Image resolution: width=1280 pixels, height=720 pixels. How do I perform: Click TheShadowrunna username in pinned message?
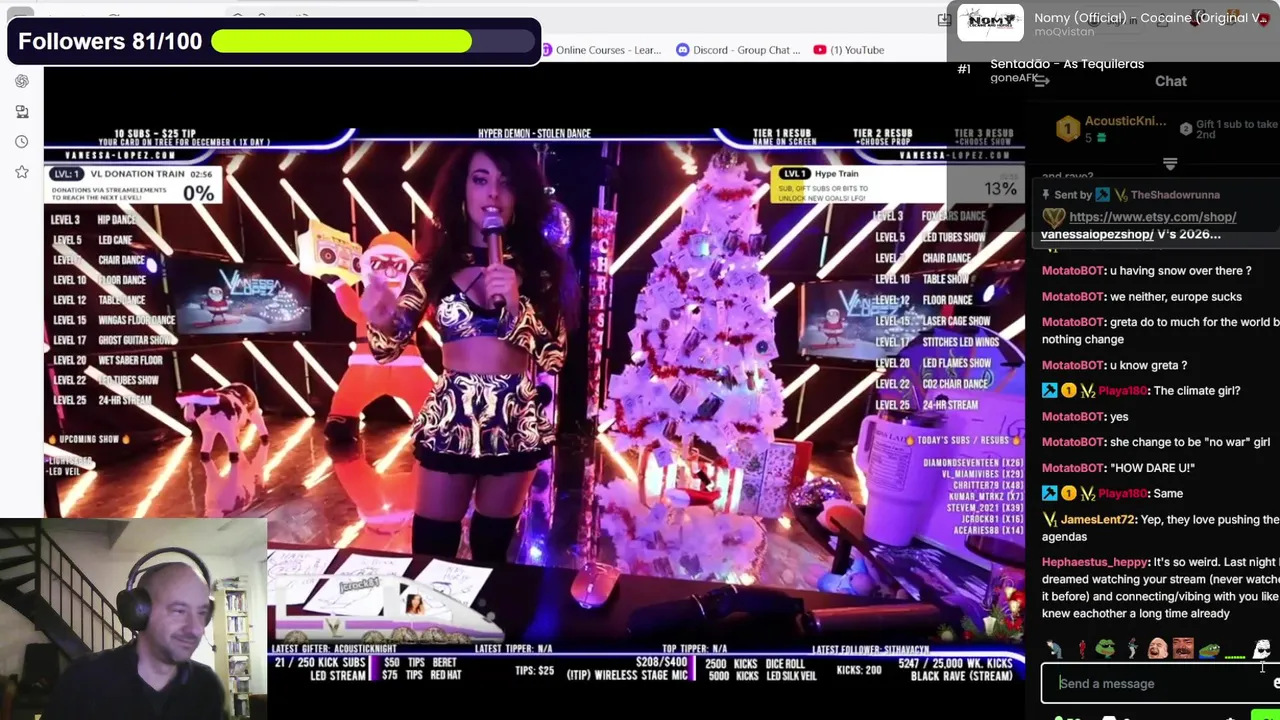(x=1175, y=195)
